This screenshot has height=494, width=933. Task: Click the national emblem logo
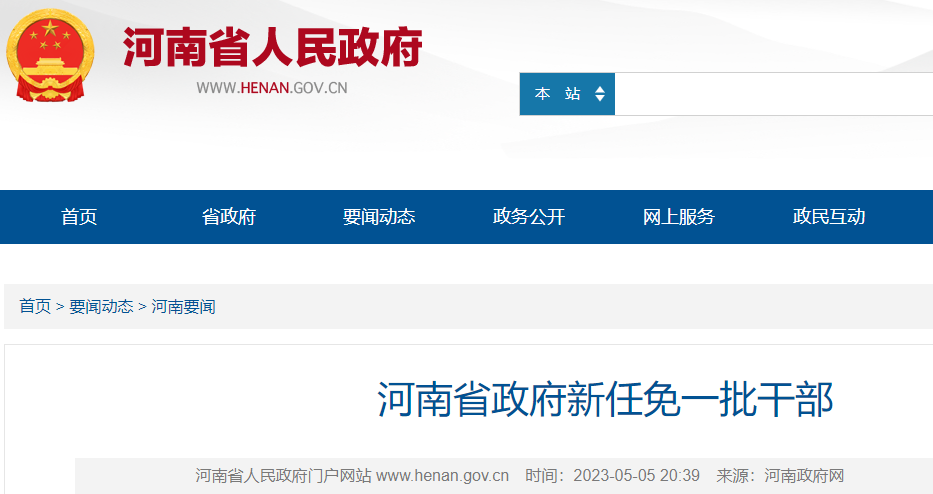(x=50, y=55)
